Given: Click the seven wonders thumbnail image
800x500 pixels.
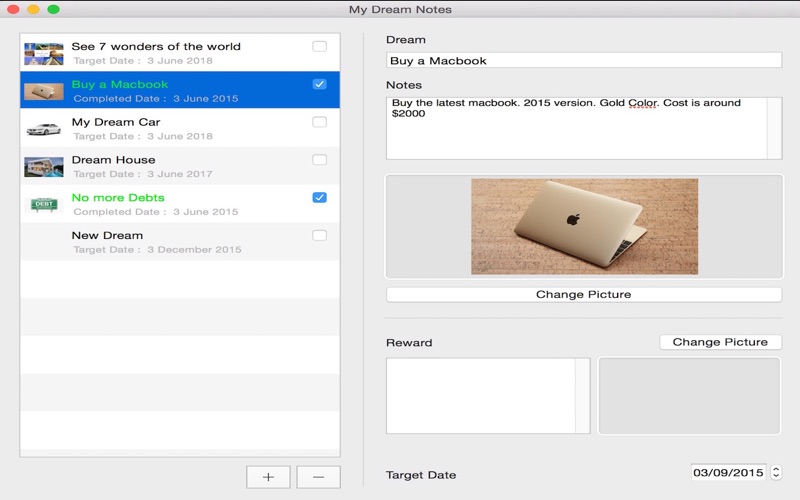Looking at the screenshot, I should point(44,54).
